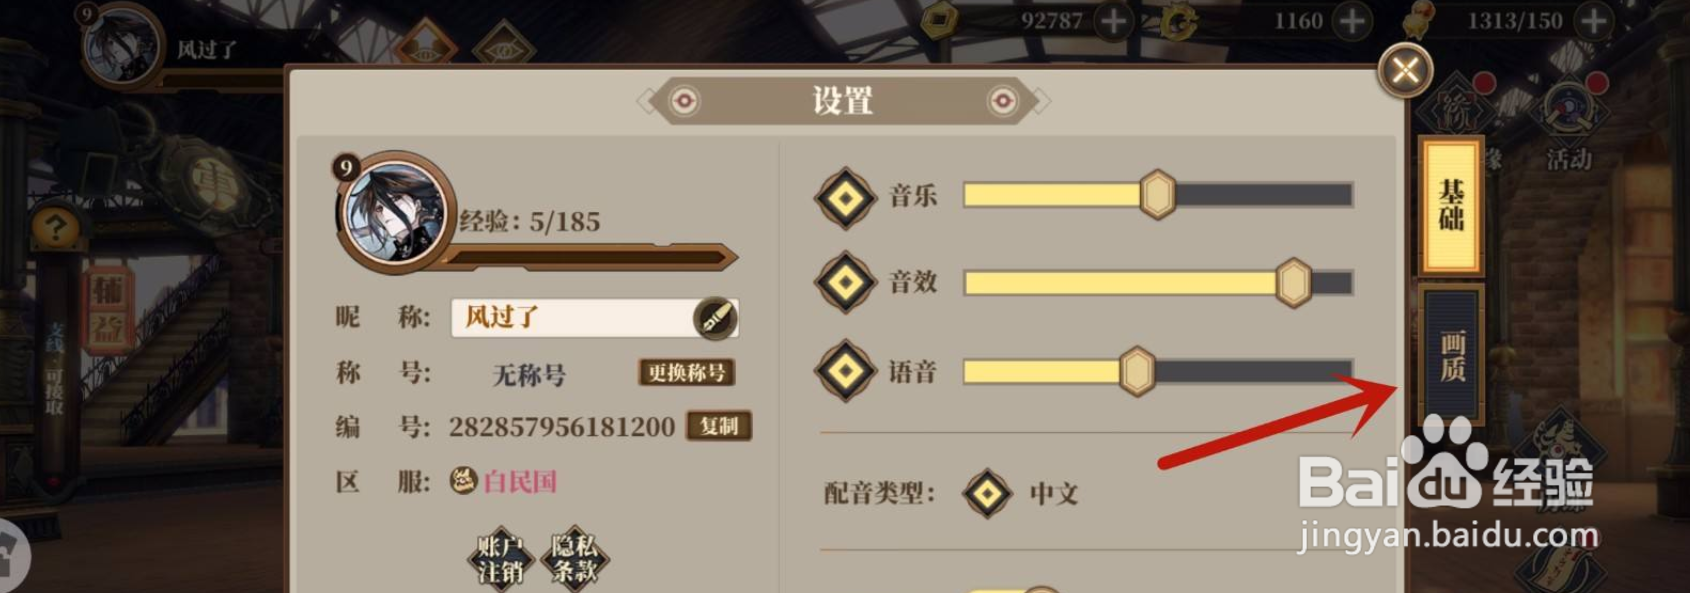Open the 隐私条款 option
This screenshot has height=593, width=1690.
pos(574,559)
